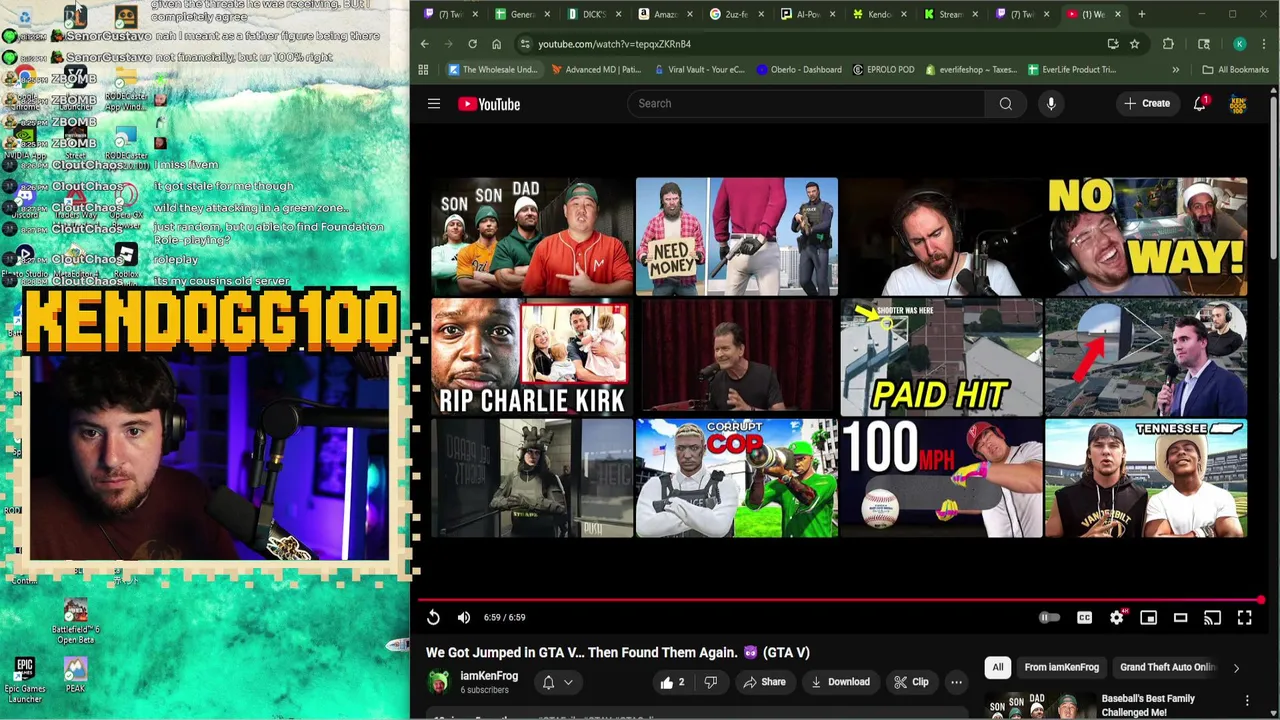Screen dimensions: 1280x720
Task: Open the iamKenFrog channel name link
Action: coord(489,676)
